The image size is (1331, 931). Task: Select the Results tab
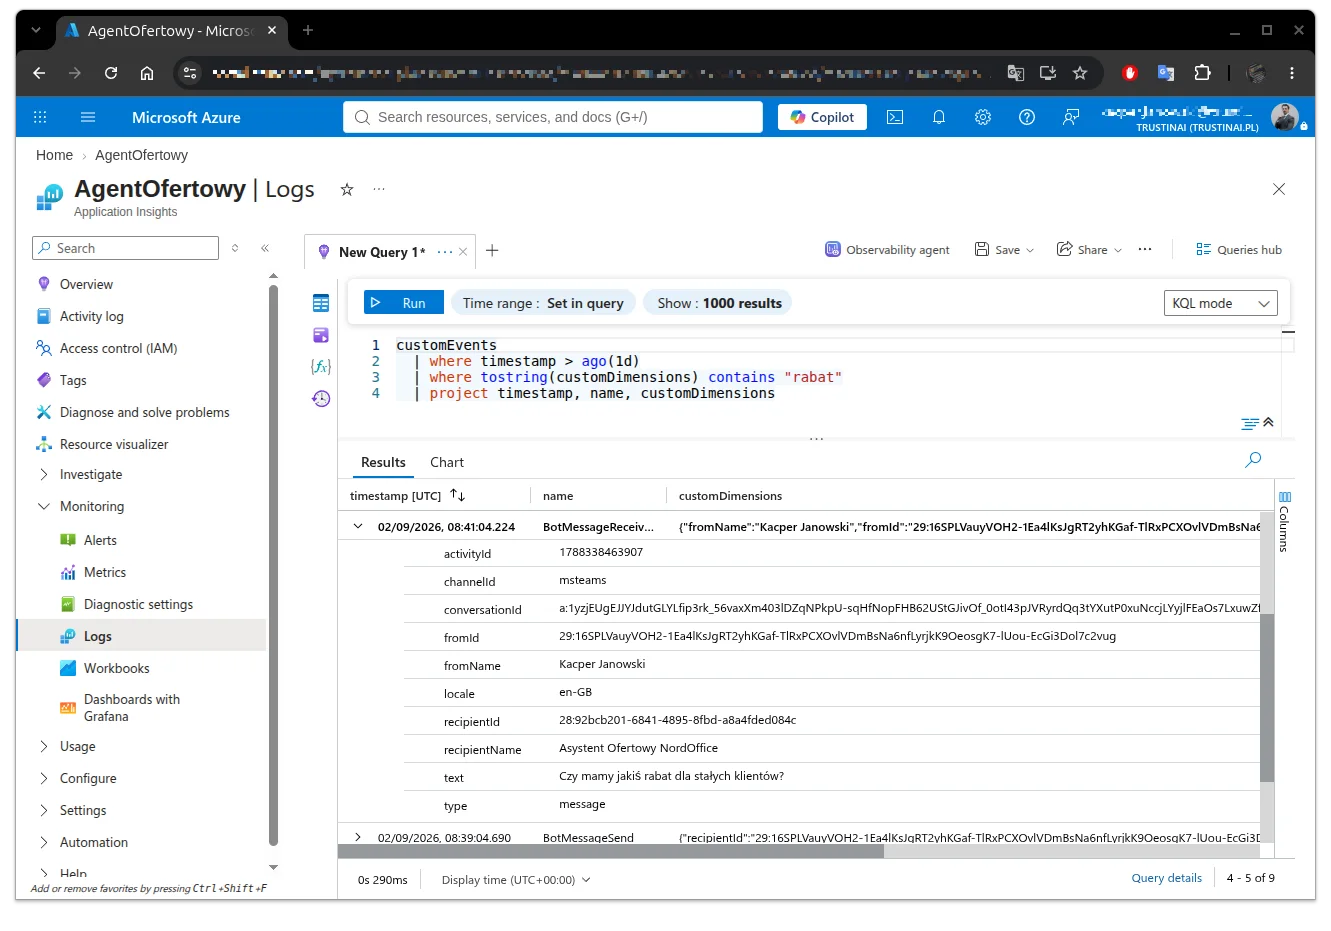click(383, 462)
